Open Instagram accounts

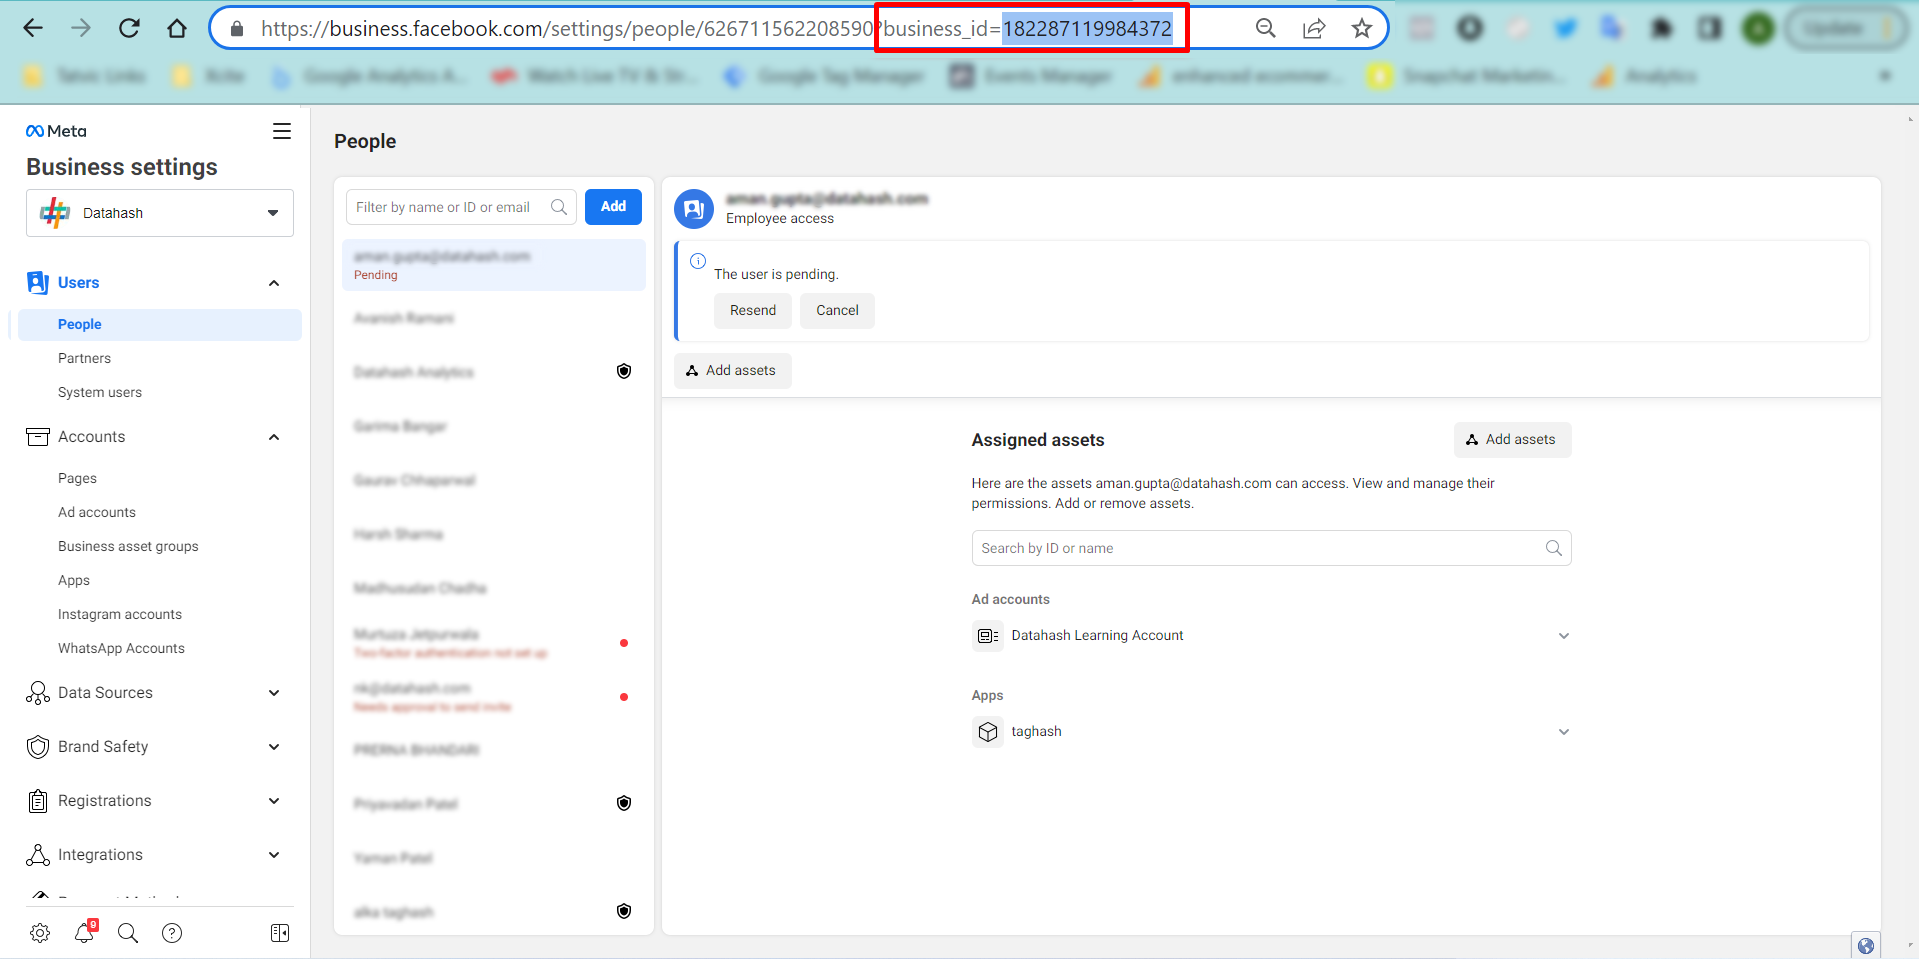pos(120,614)
